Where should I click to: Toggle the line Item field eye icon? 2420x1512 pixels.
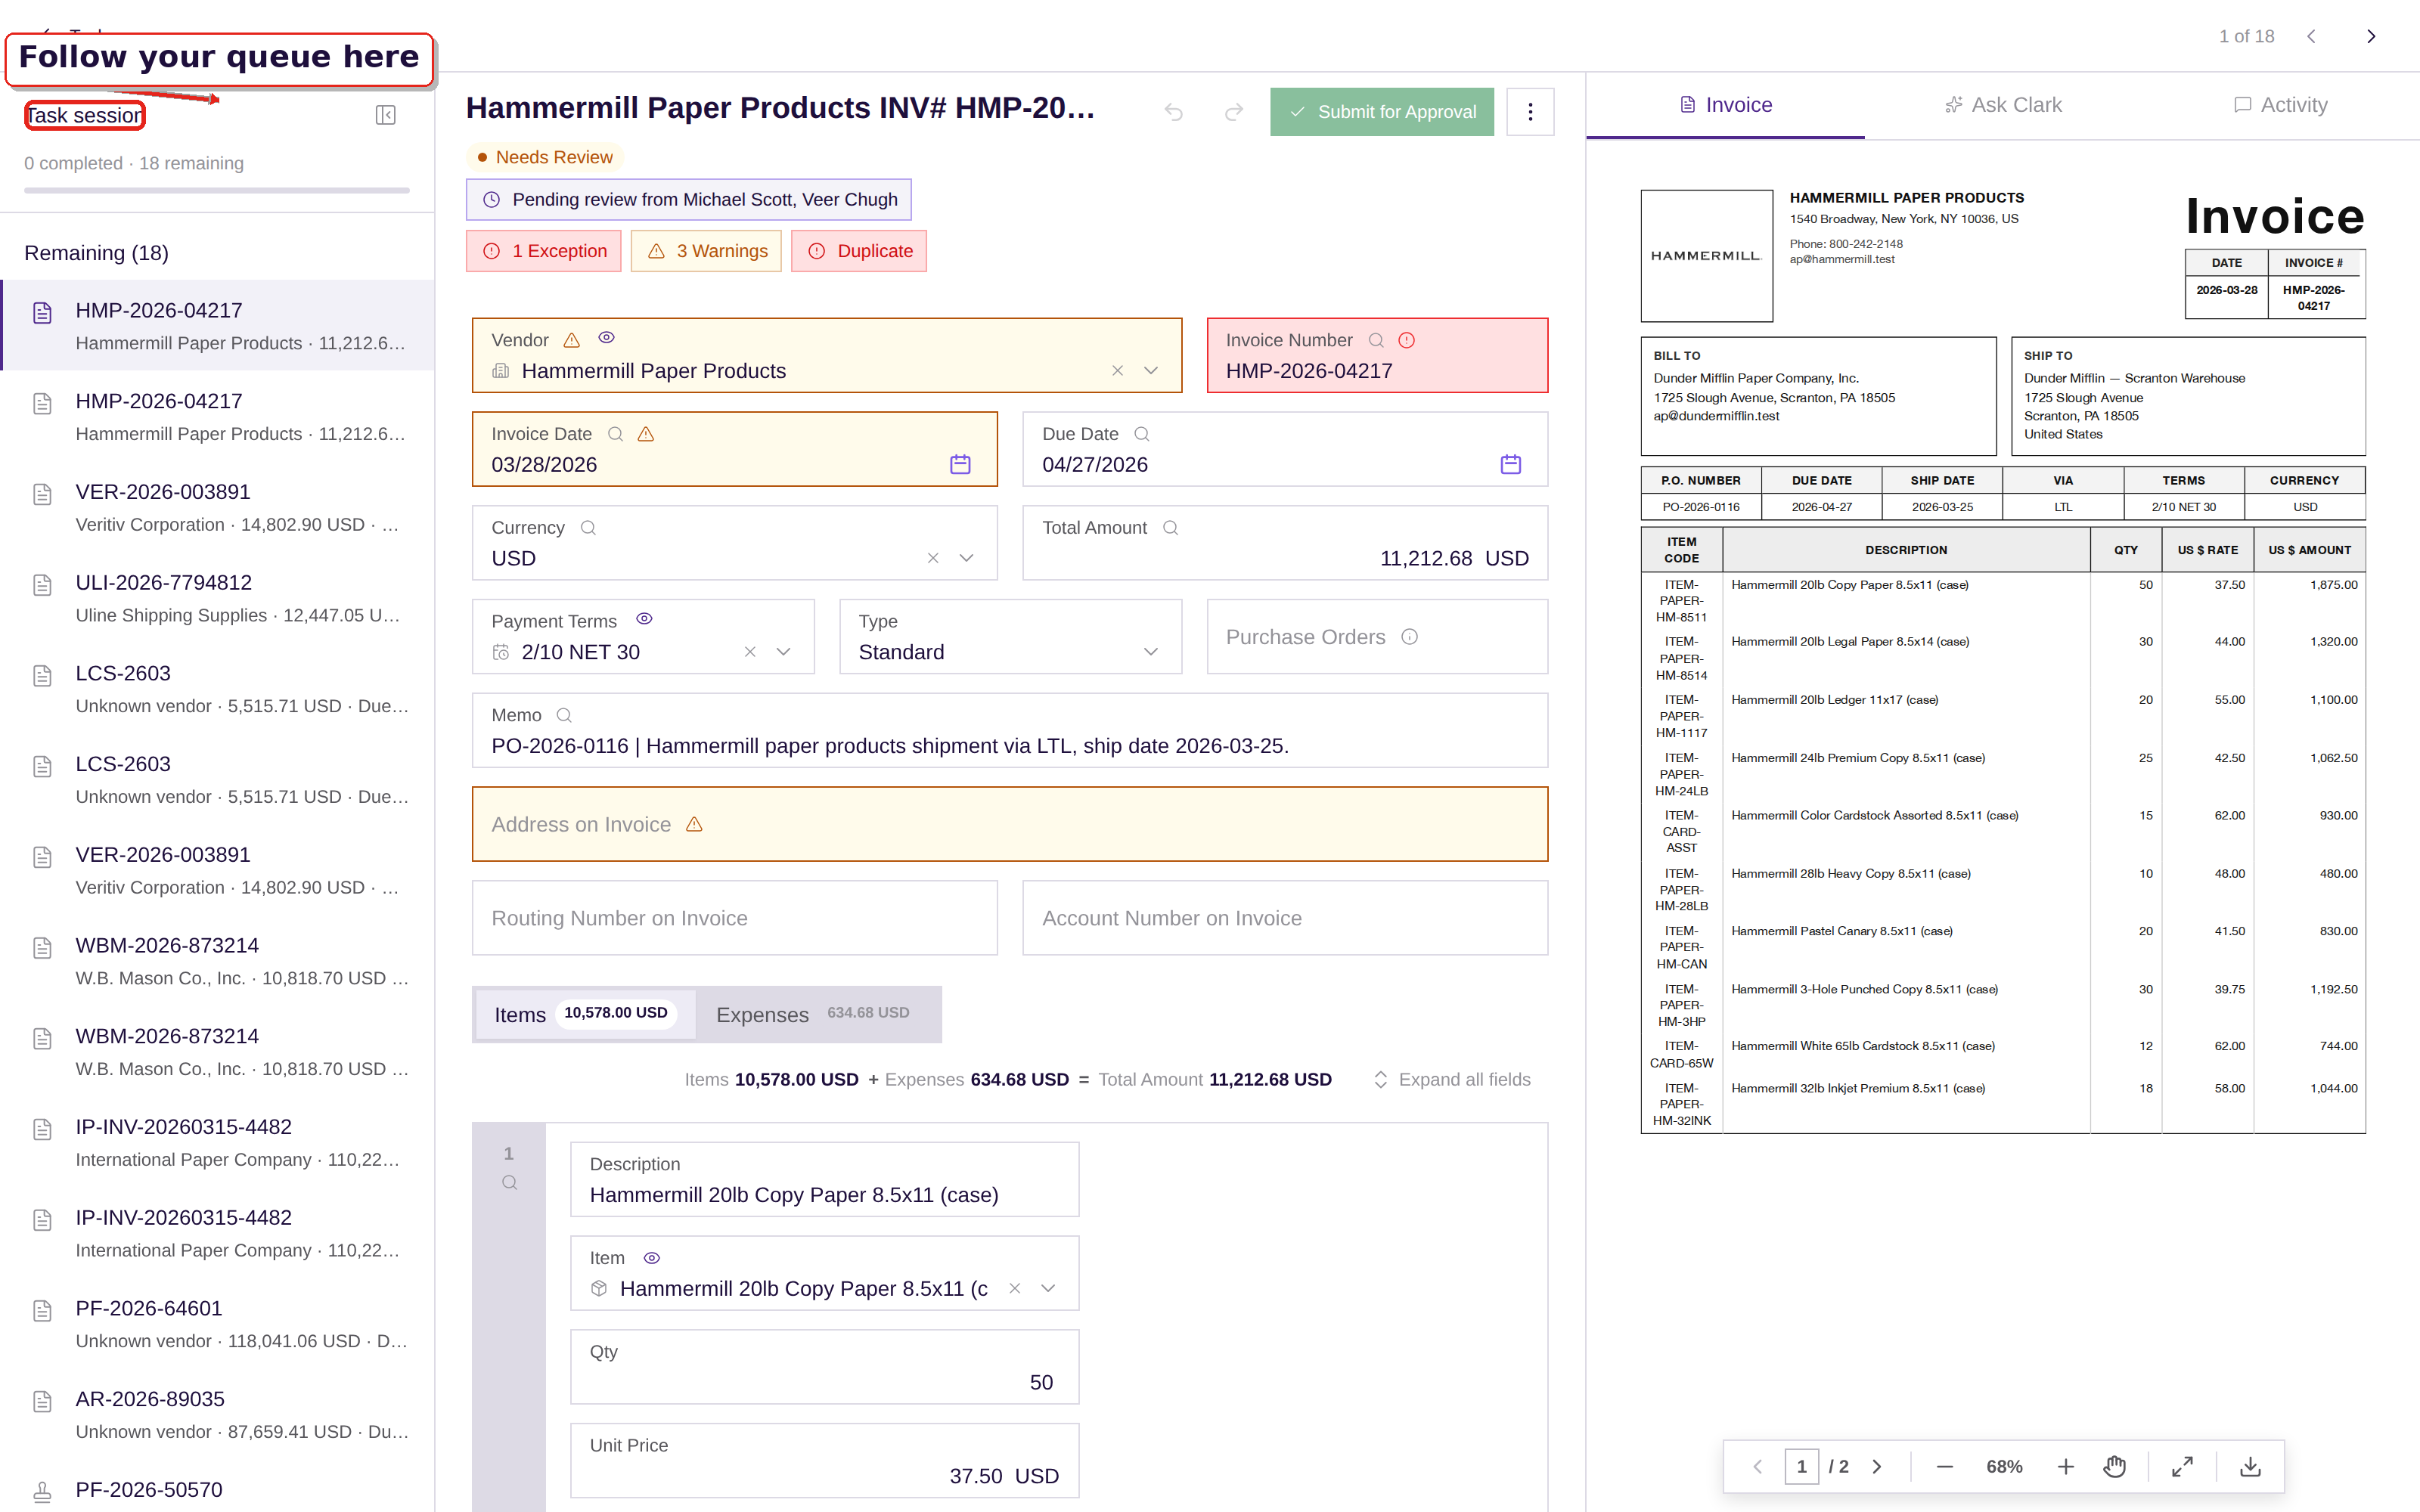pos(652,1258)
